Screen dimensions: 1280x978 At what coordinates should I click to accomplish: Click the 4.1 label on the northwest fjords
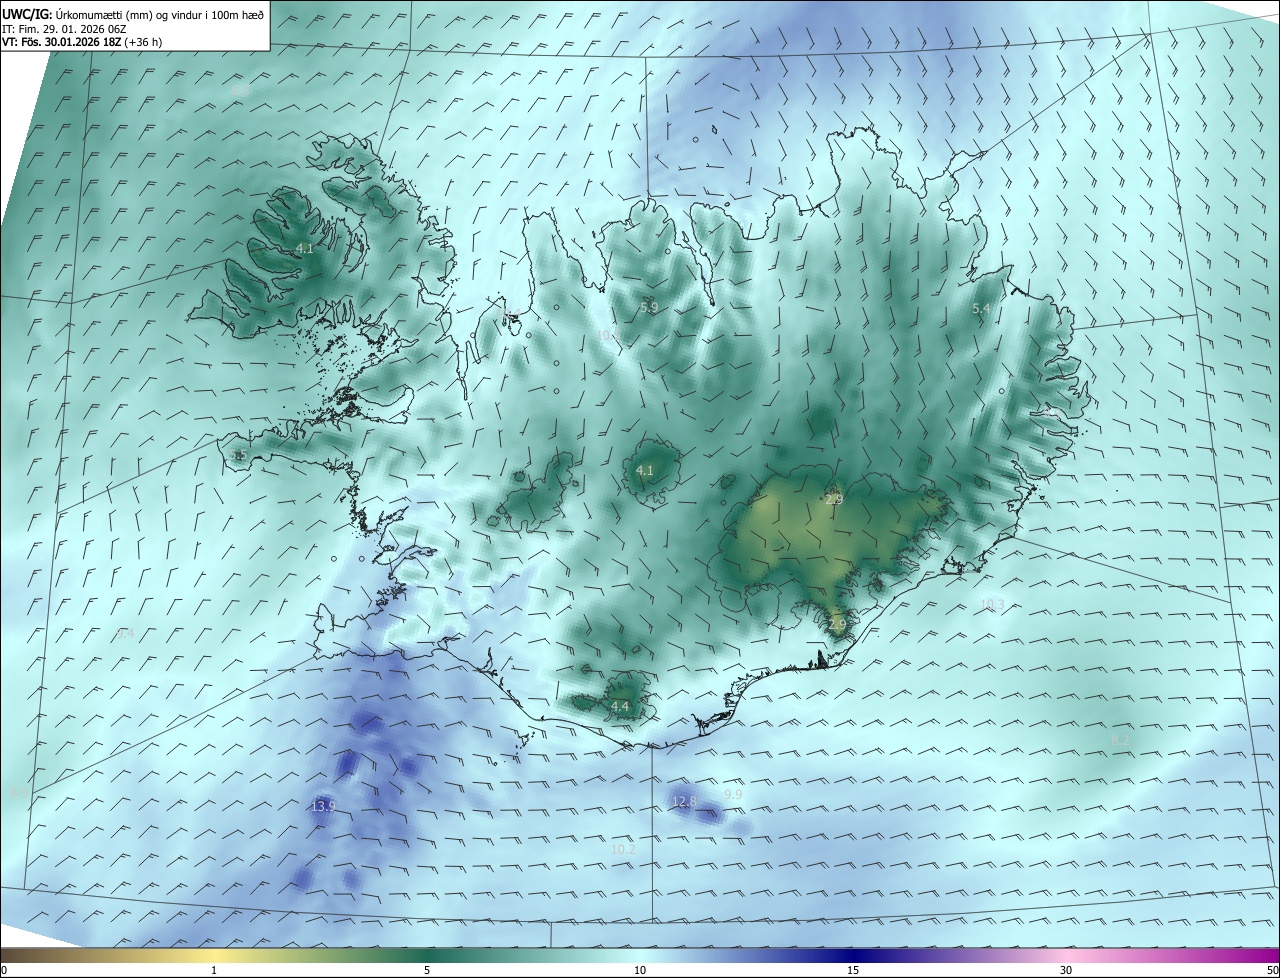305,248
